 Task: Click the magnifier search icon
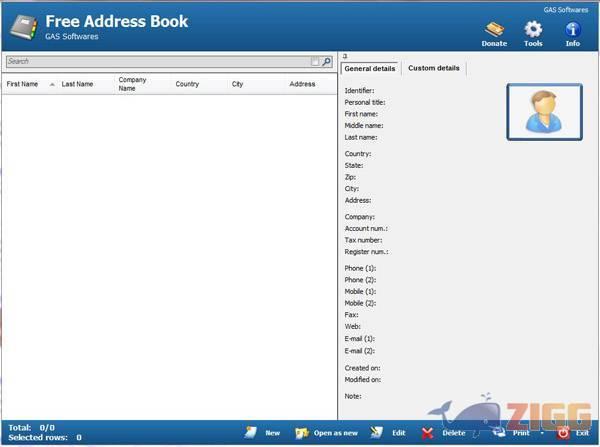pos(326,62)
